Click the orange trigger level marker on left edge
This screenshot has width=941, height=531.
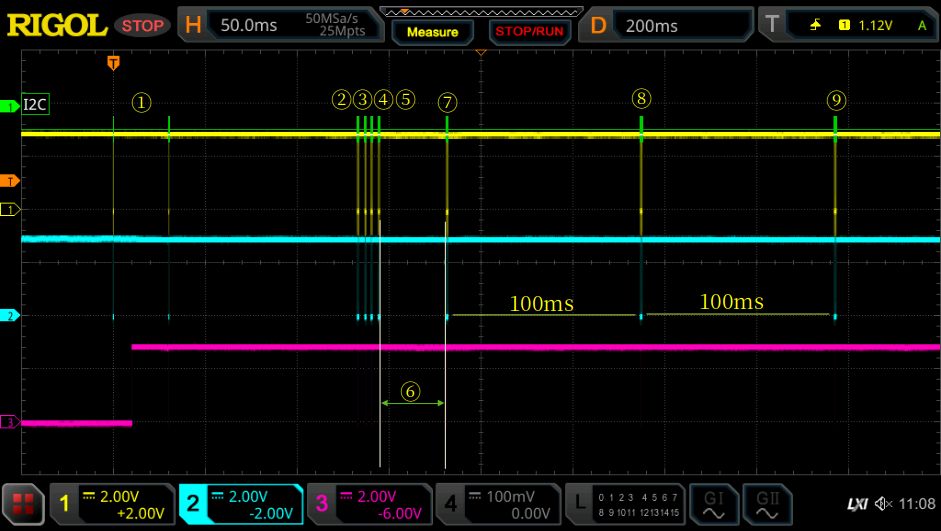(10, 181)
